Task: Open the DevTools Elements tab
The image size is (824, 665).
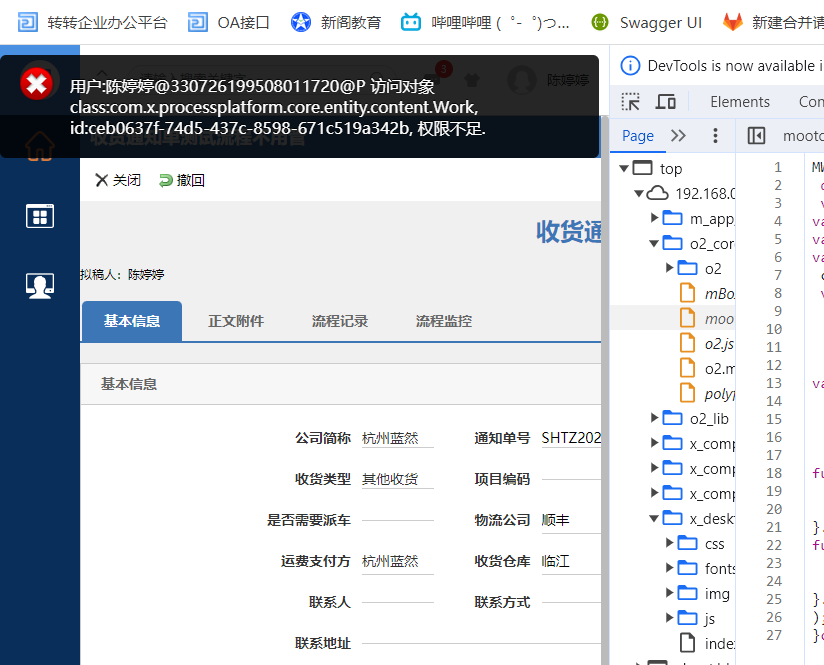Action: (740, 102)
